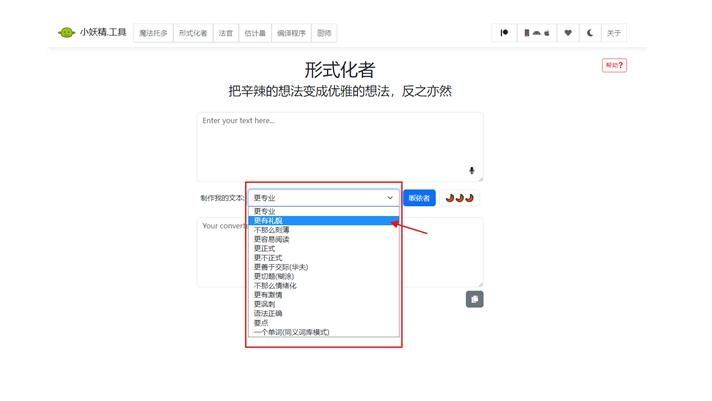Pick the 语法正确 option
712x401 pixels.
(x=324, y=313)
